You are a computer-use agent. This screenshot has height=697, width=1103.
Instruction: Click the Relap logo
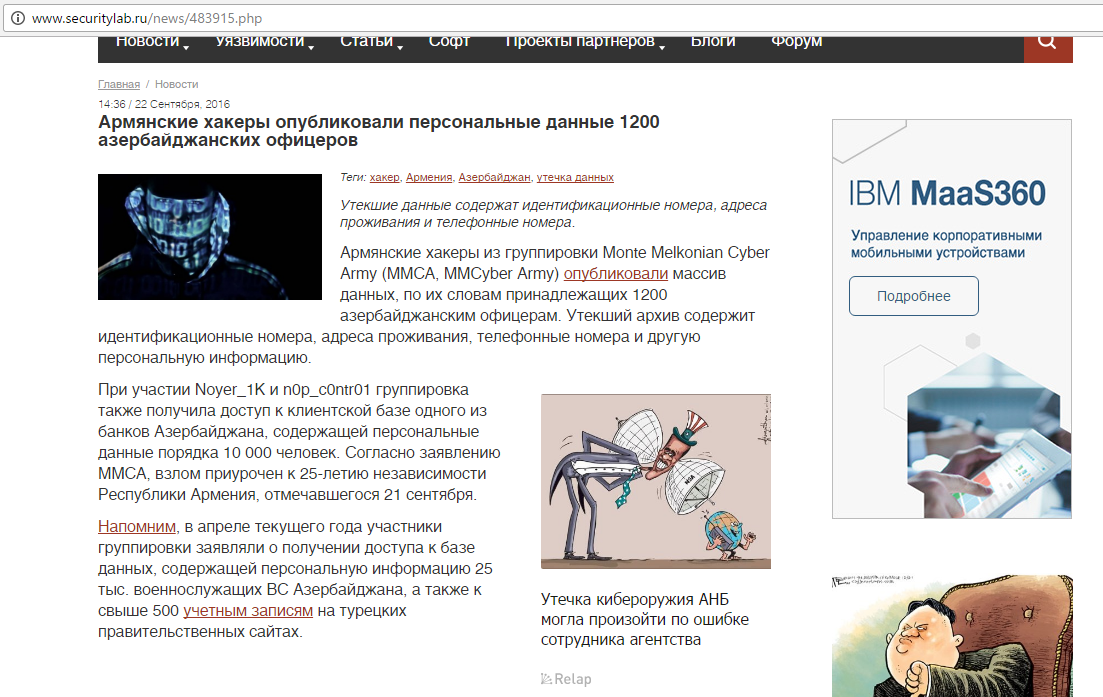coord(566,679)
